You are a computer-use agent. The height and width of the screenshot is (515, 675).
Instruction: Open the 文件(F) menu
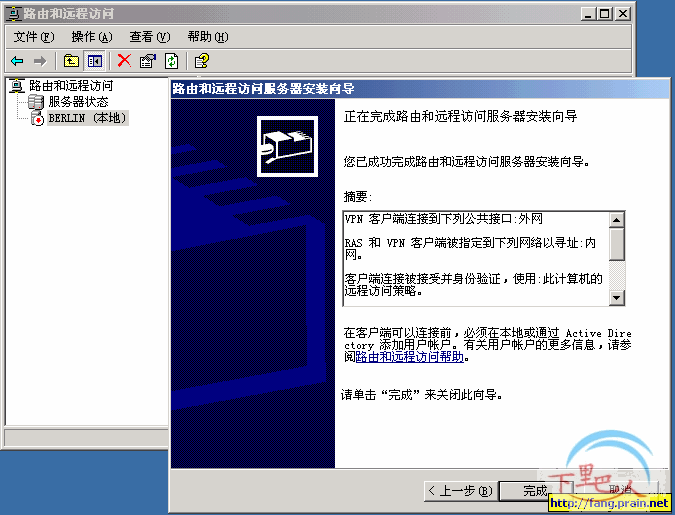[33, 37]
